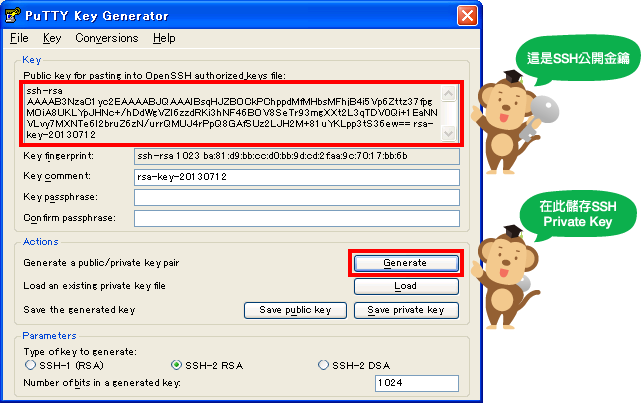The image size is (642, 403).
Task: Click 'Generate a public/private key pair' text
Action: point(101,263)
